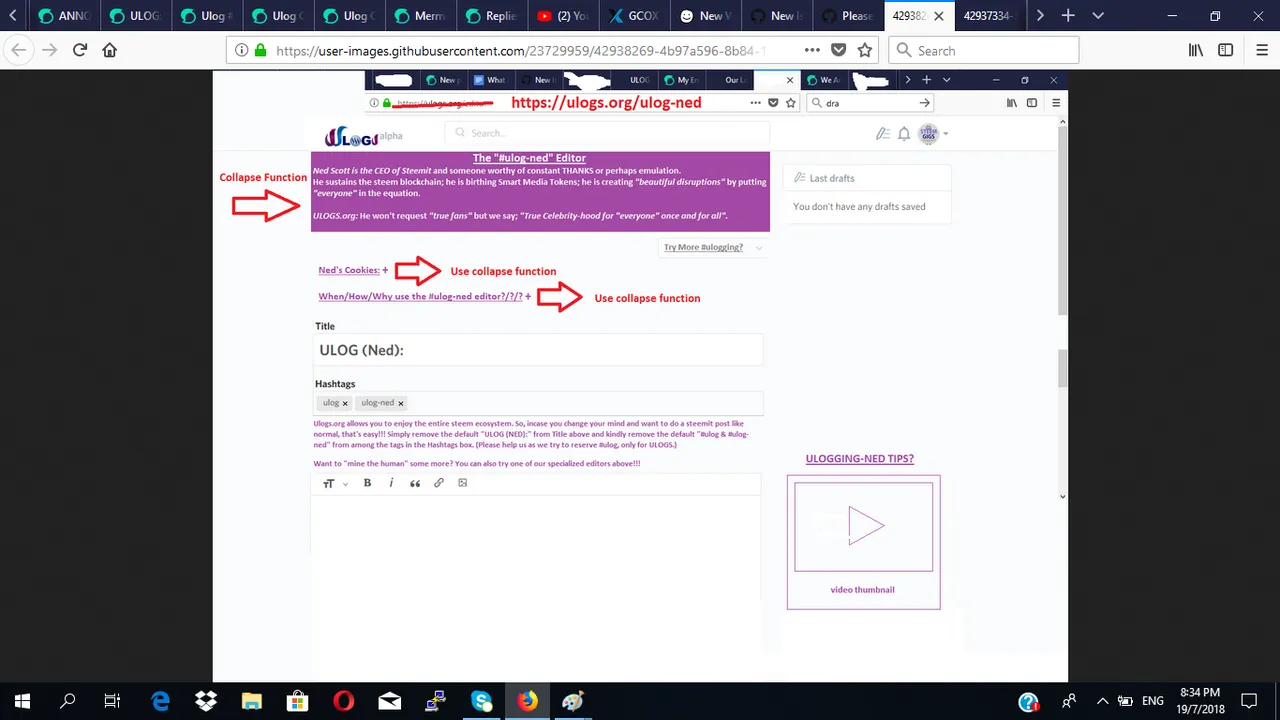Click the Title field containing ULOG (Ned):
Image resolution: width=1280 pixels, height=720 pixels.
tap(538, 350)
